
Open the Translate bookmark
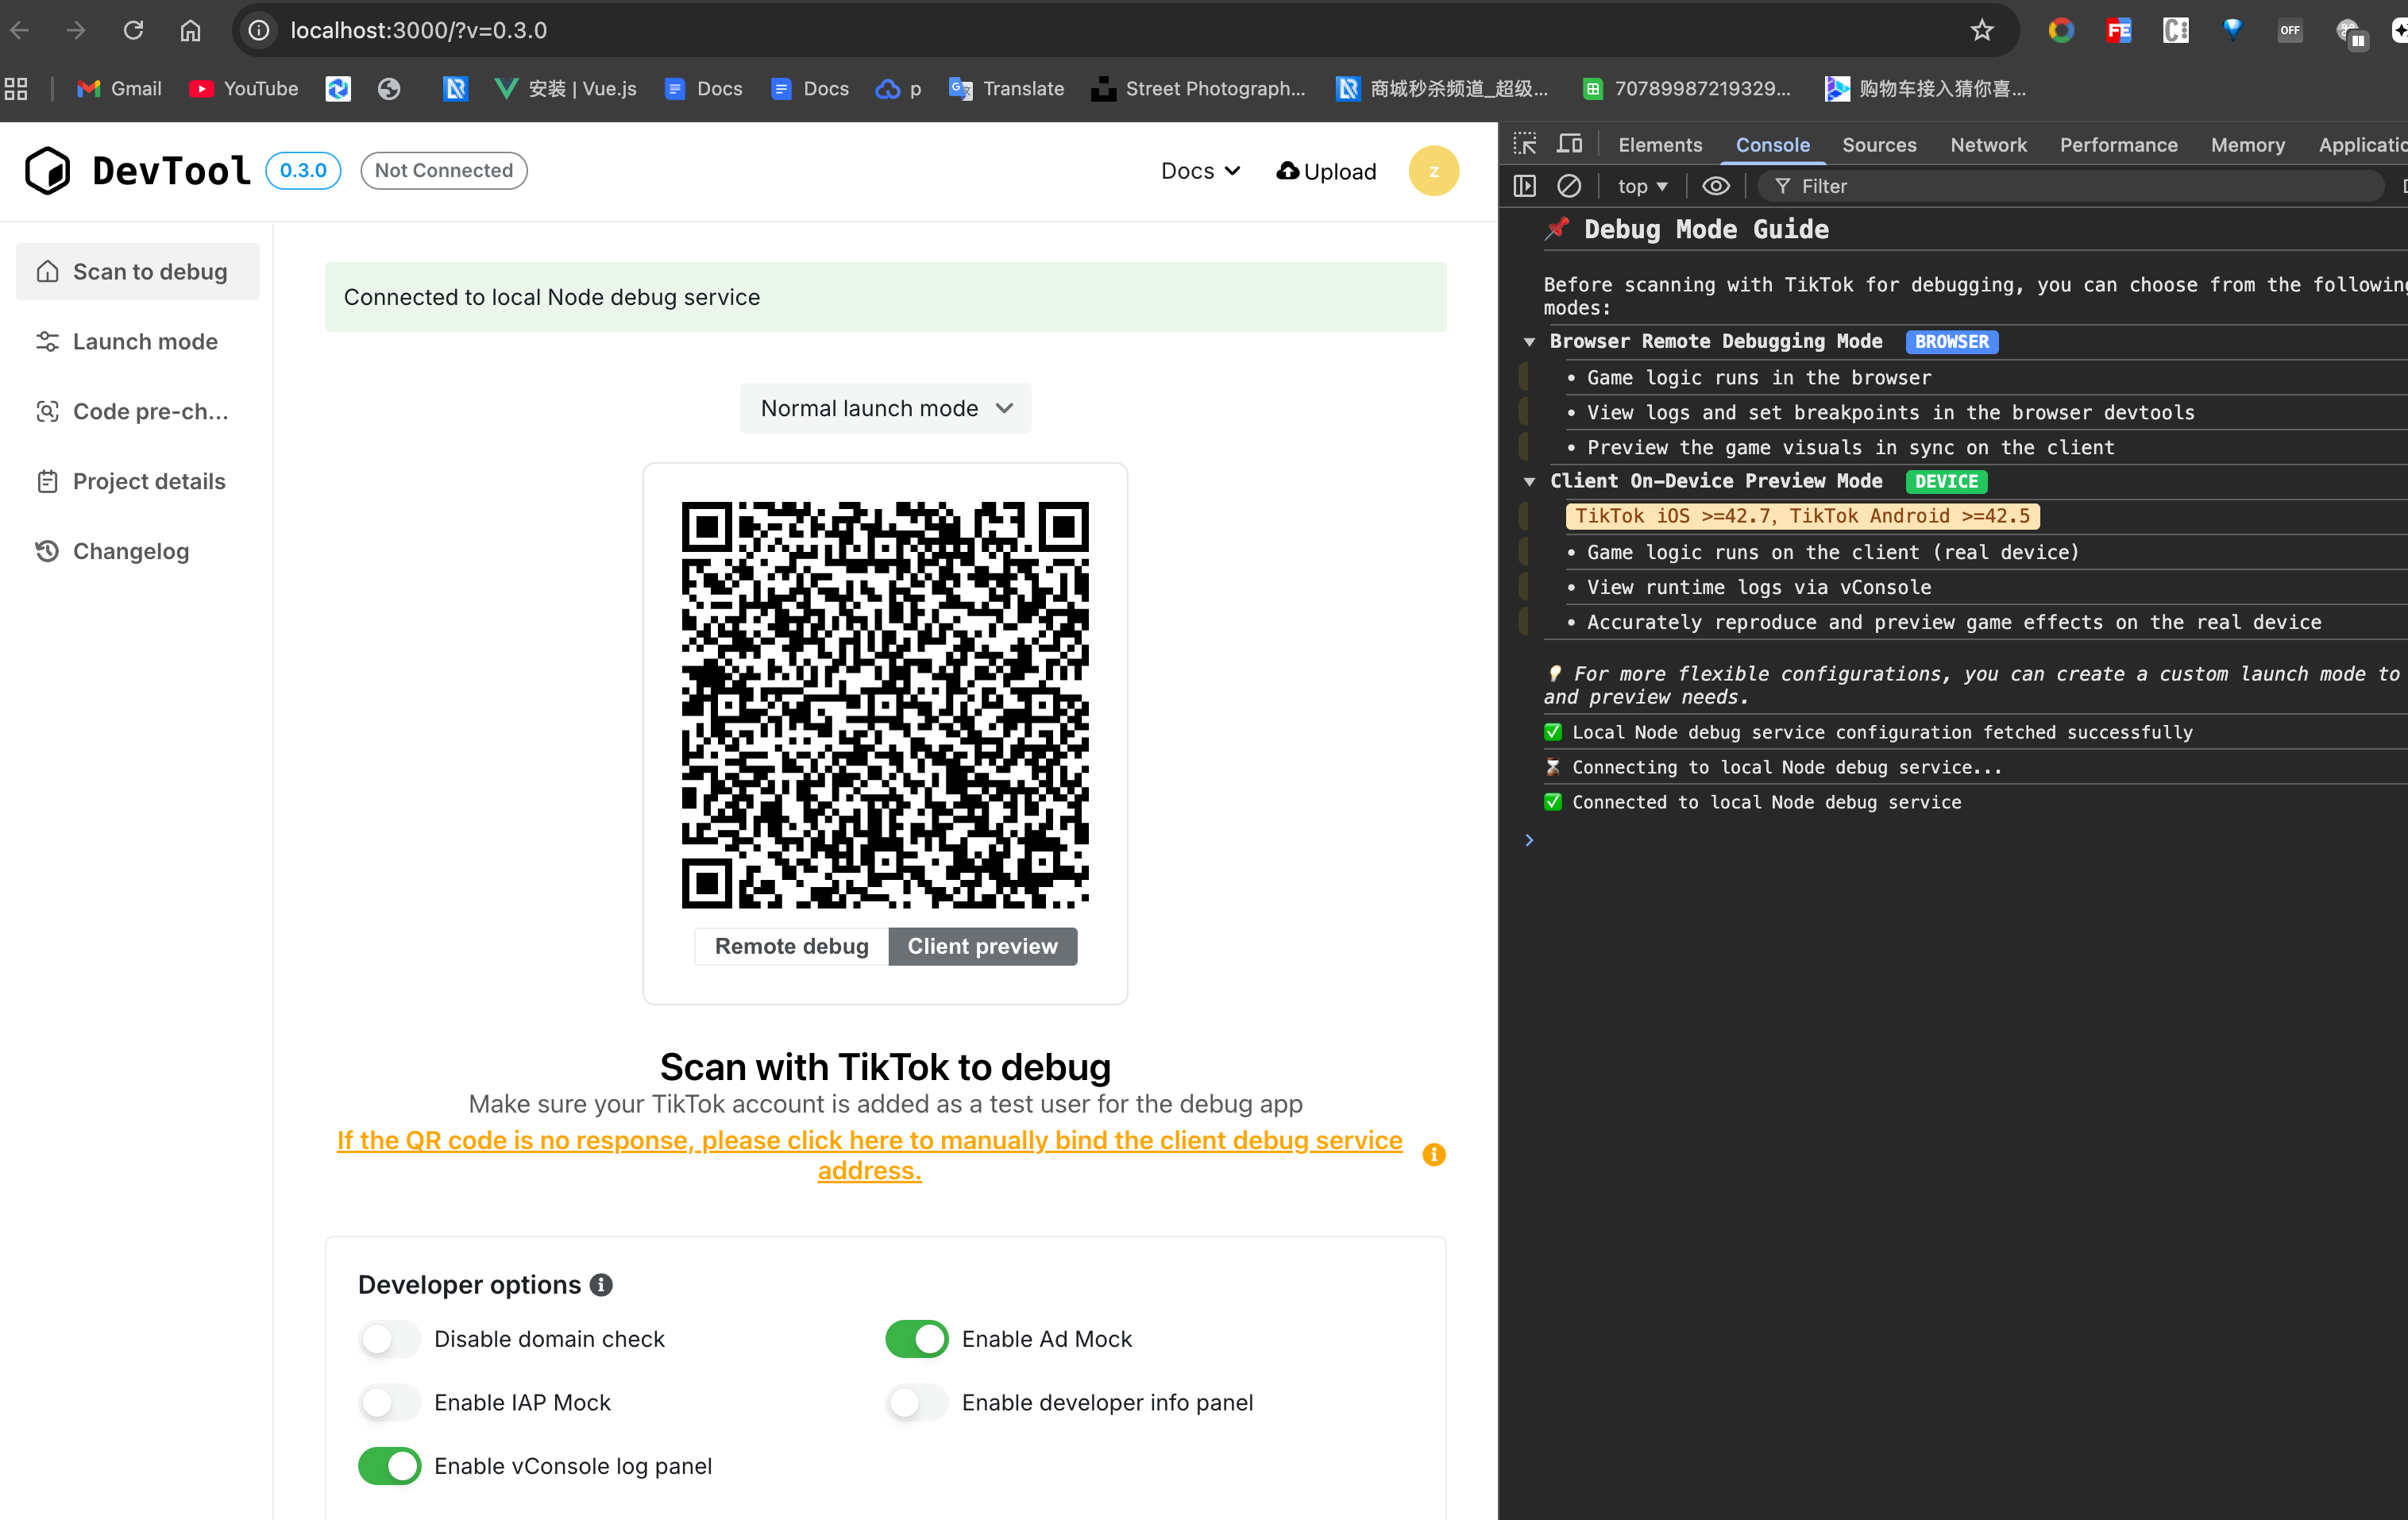(1006, 88)
